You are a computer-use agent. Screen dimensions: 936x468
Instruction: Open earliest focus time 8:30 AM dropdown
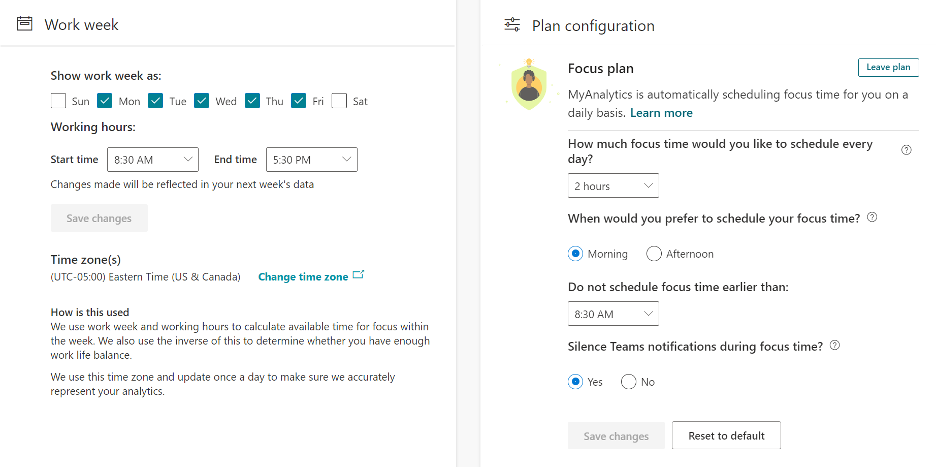[x=613, y=314]
